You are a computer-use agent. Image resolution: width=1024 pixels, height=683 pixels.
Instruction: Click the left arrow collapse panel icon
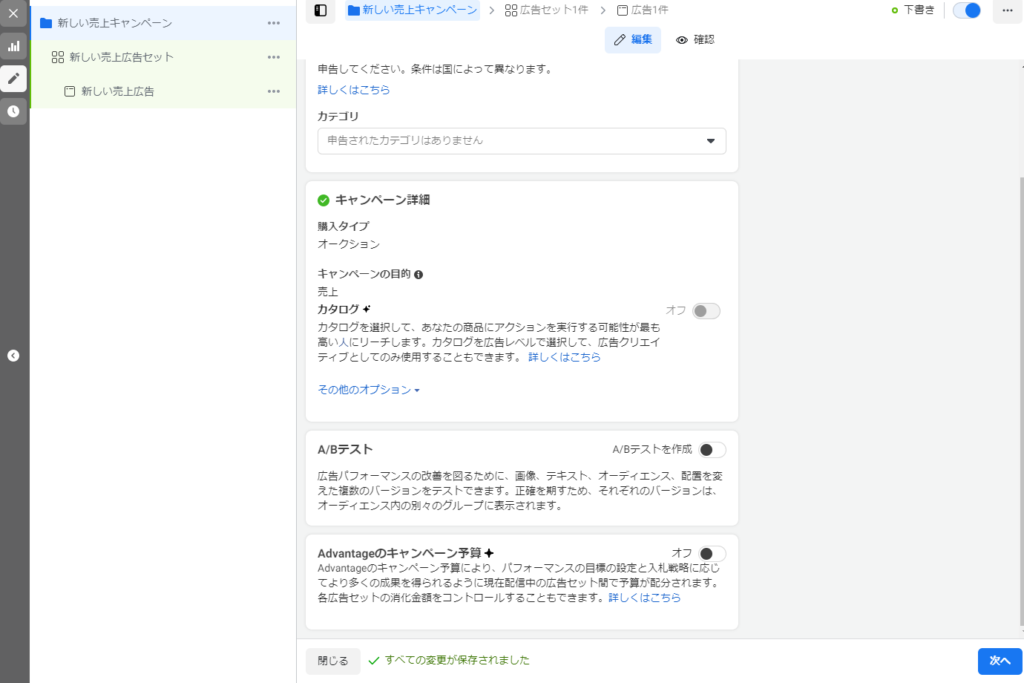(x=13, y=355)
